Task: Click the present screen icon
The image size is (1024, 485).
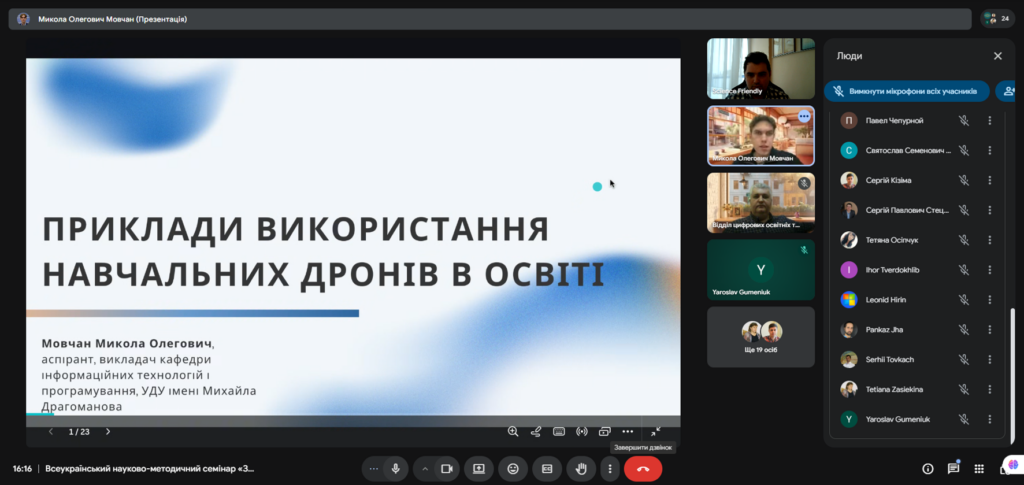Action: click(479, 469)
